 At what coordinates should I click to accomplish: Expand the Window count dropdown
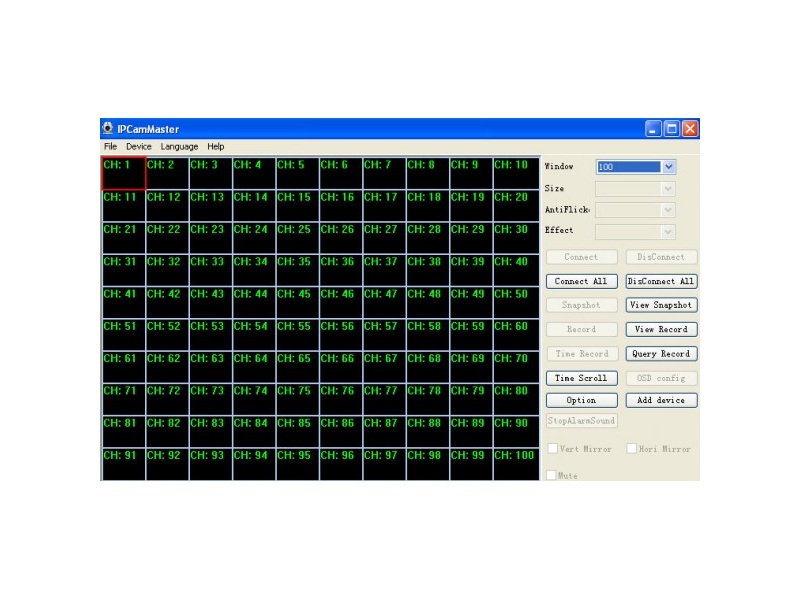669,167
